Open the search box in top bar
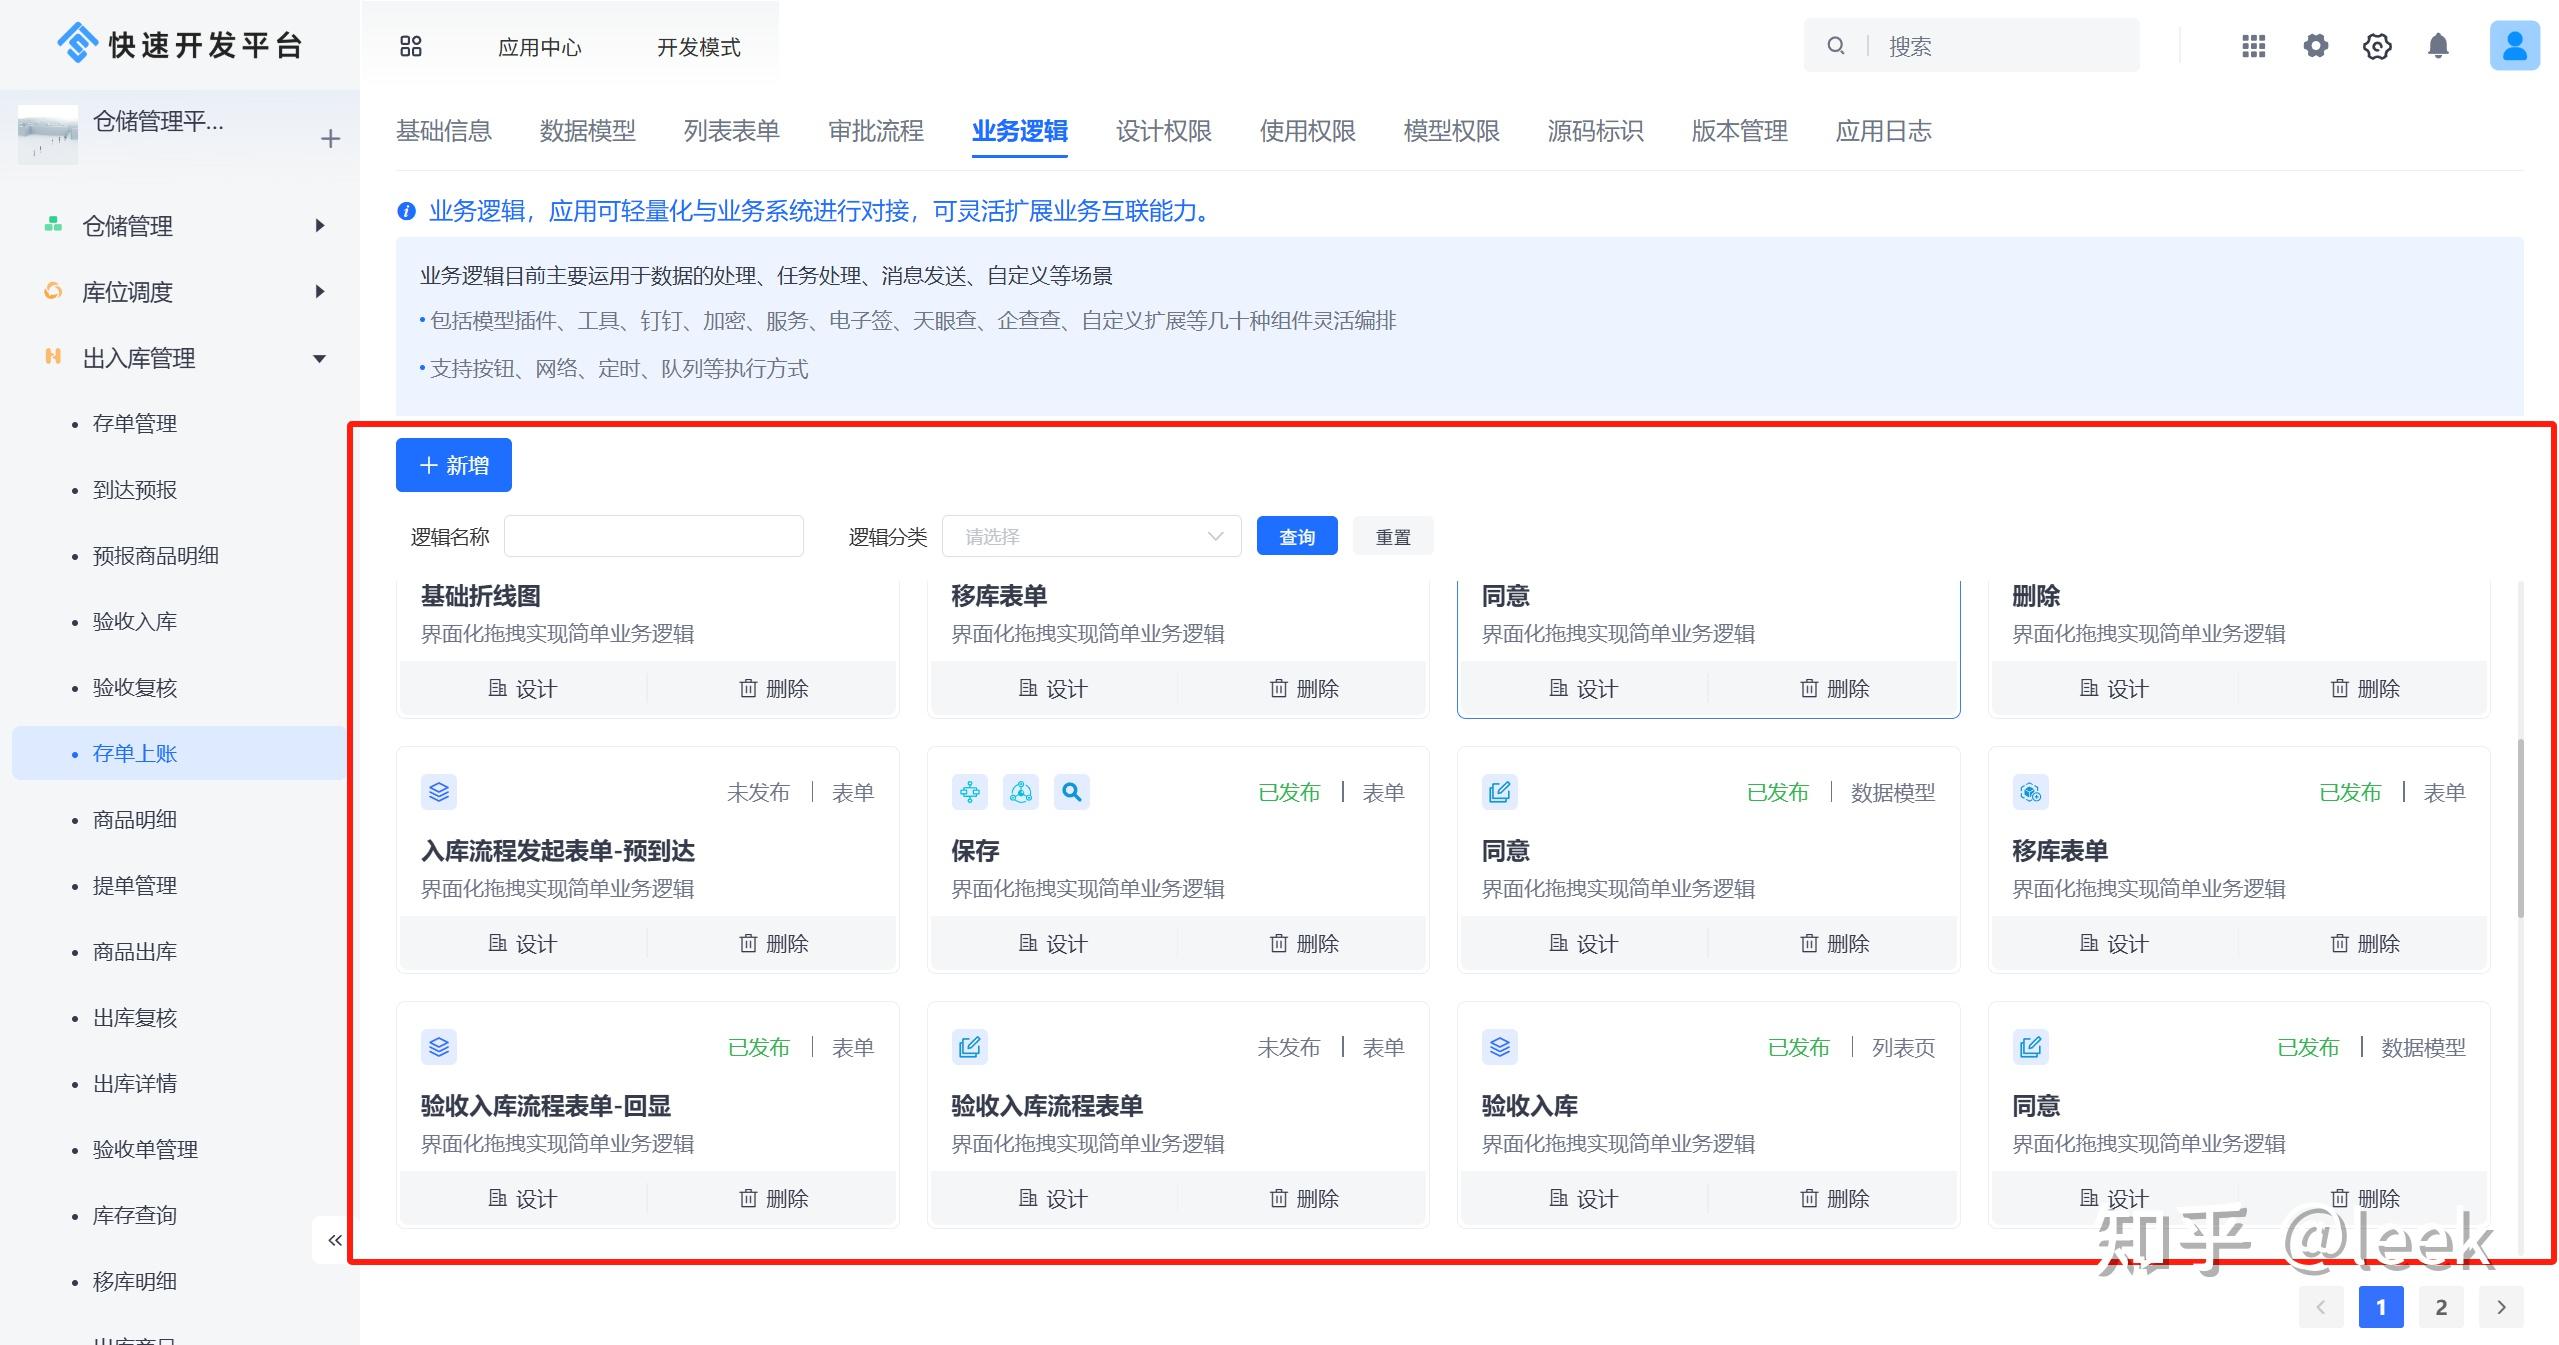This screenshot has width=2559, height=1345. coord(1970,45)
